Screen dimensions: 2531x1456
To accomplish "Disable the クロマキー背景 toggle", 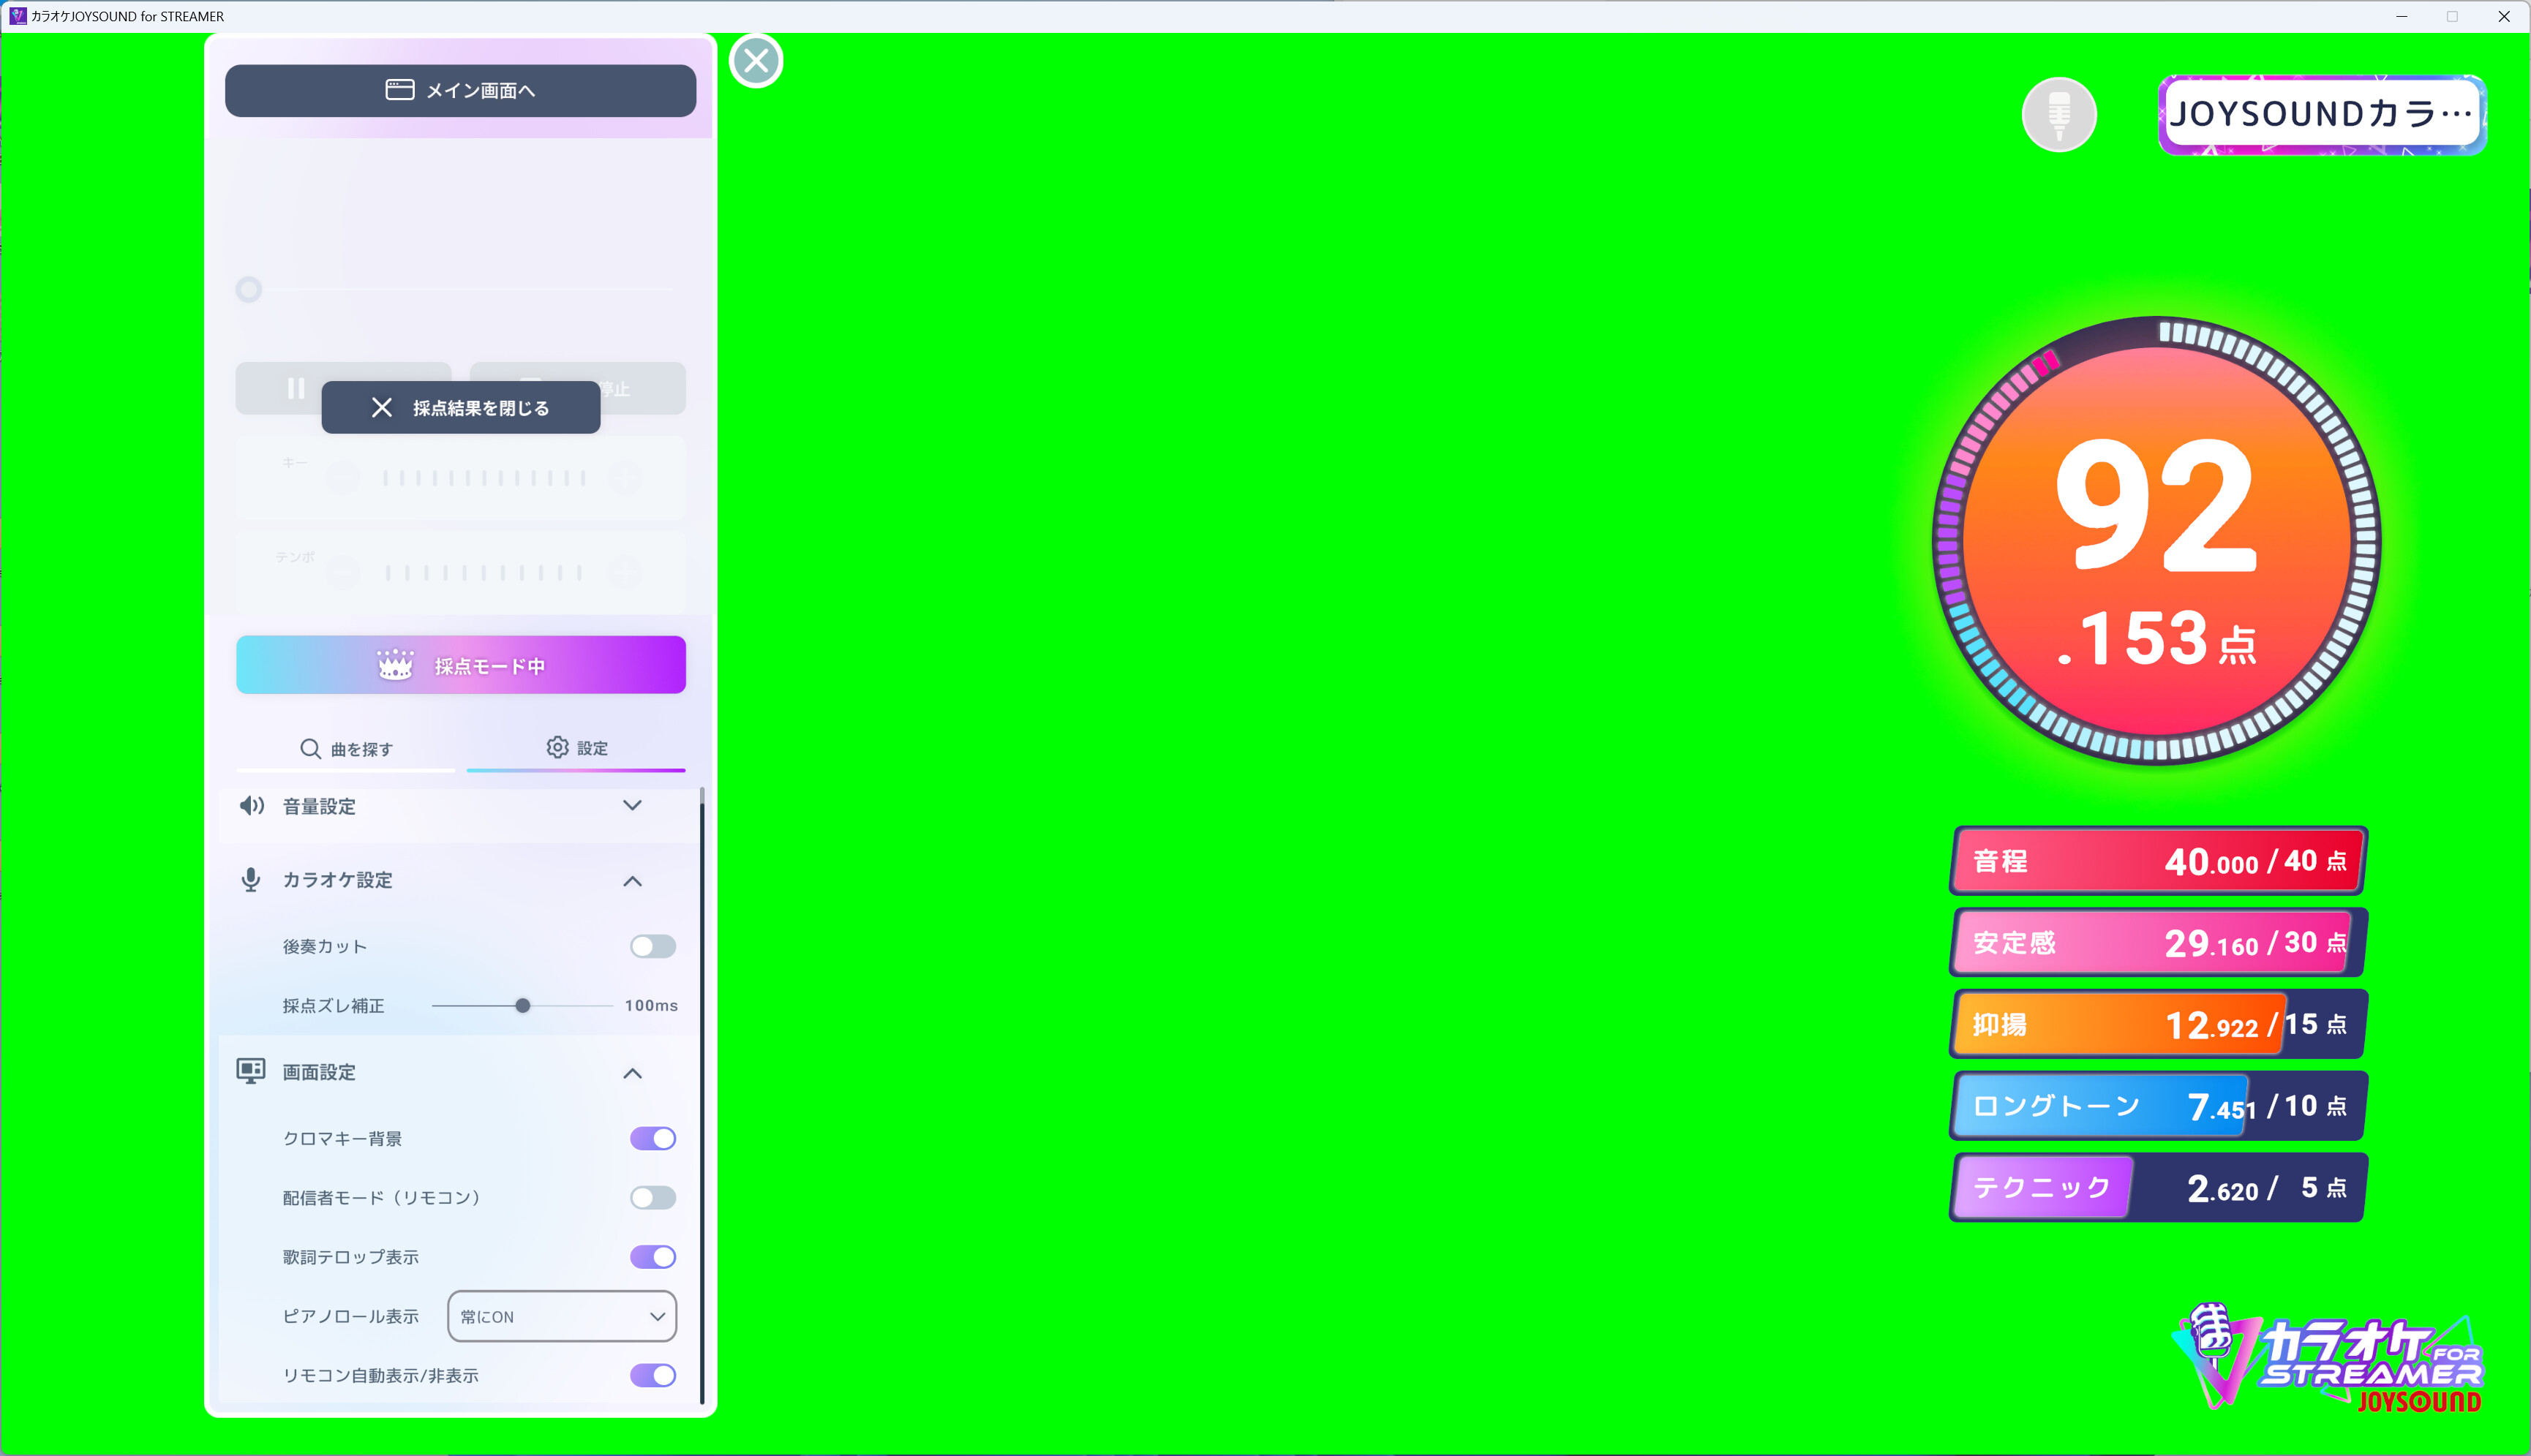I will (652, 1137).
